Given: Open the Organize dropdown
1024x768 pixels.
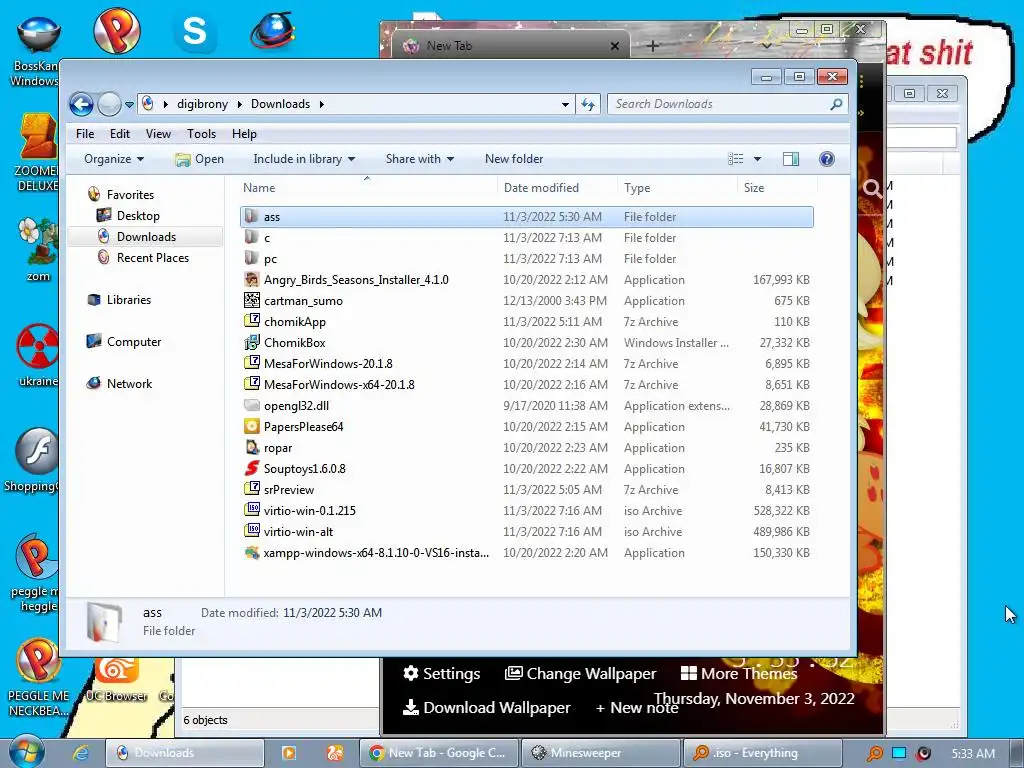Looking at the screenshot, I should 114,159.
